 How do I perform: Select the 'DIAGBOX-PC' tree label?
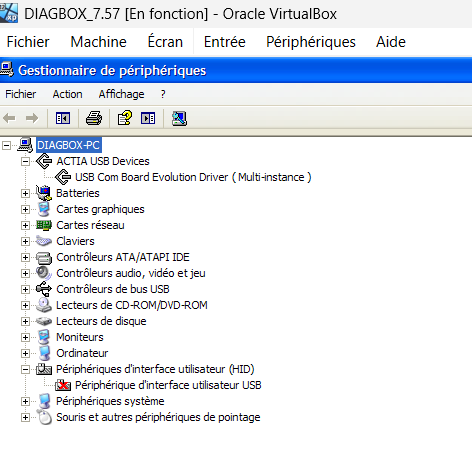(68, 145)
